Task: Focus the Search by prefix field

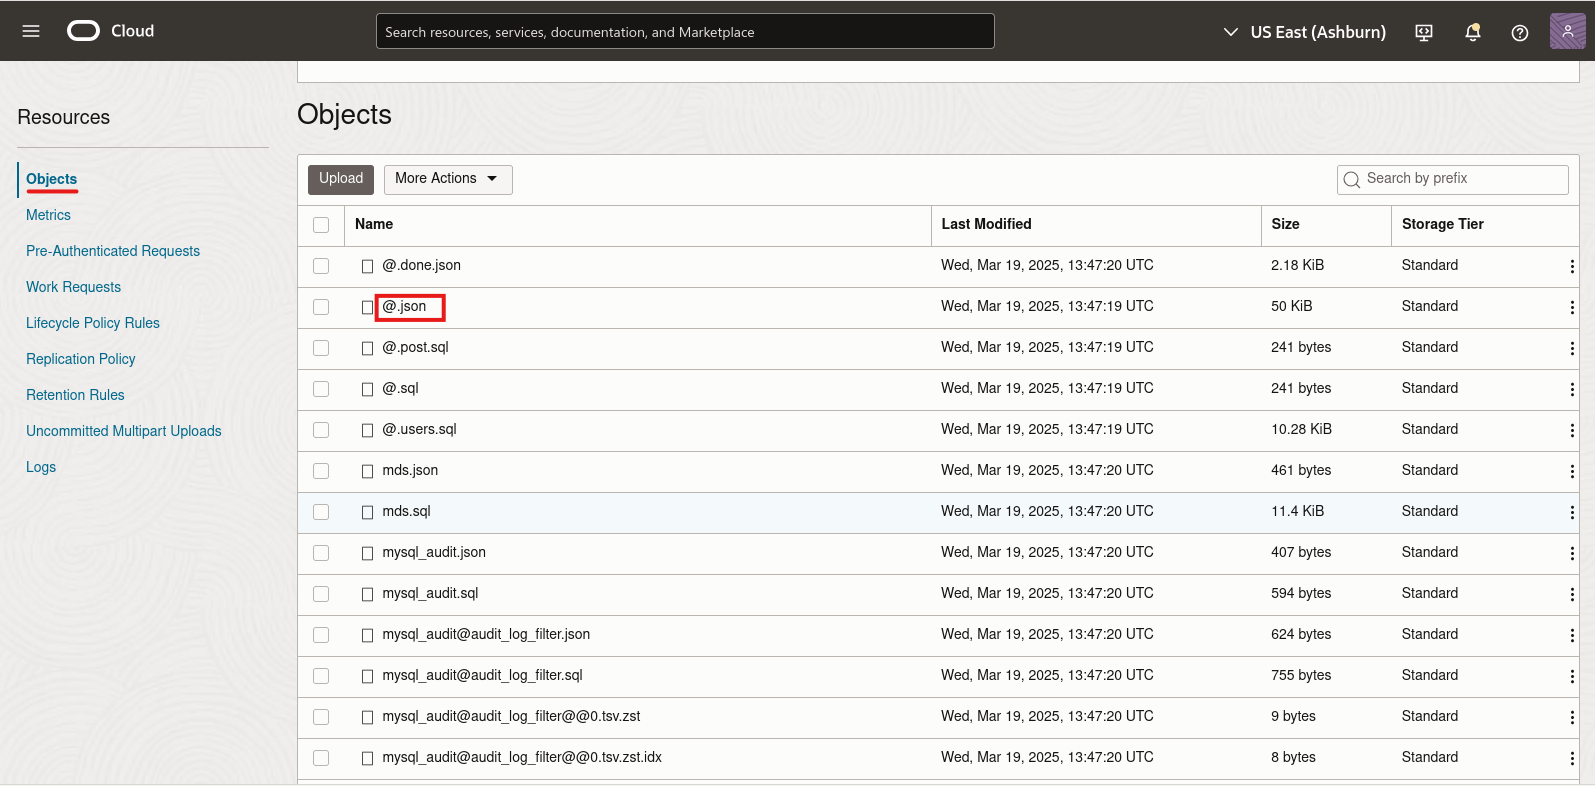Action: click(x=1452, y=179)
